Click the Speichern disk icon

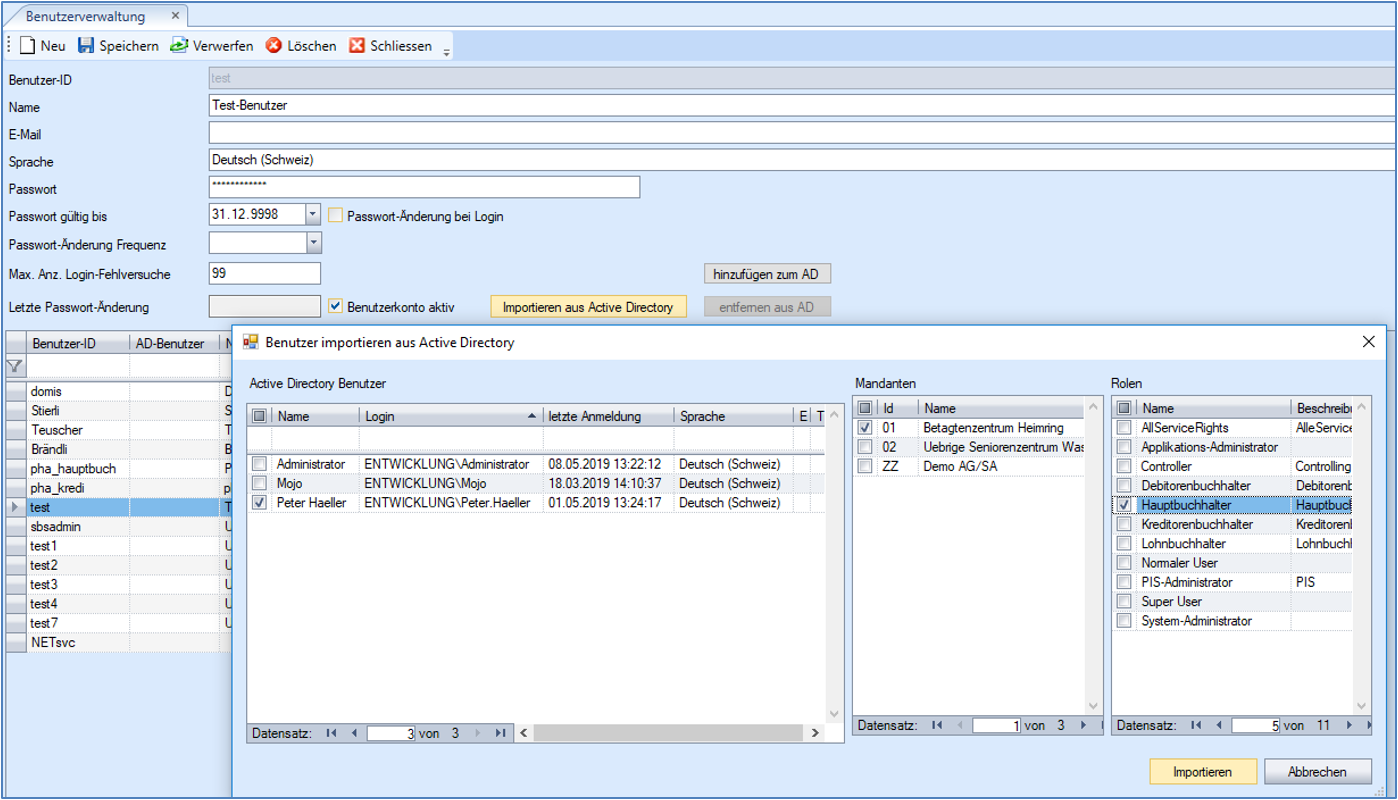(86, 46)
